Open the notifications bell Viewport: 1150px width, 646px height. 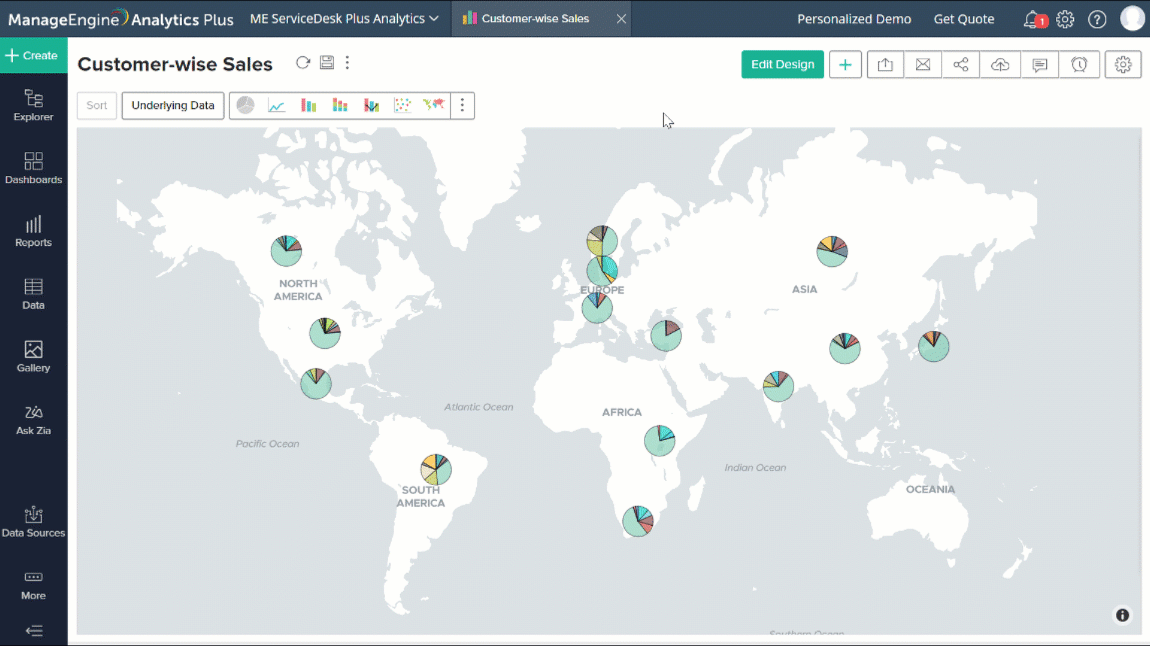(1032, 19)
